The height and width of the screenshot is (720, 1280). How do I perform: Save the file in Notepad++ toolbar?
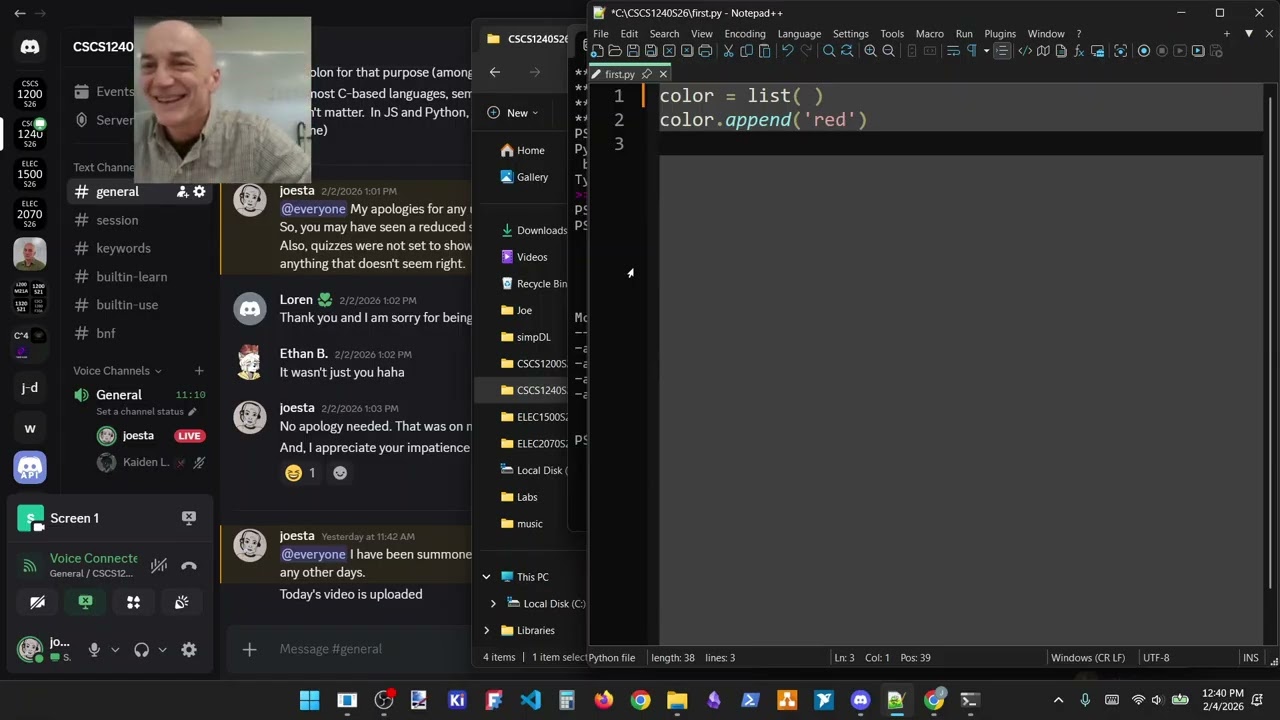[x=633, y=51]
